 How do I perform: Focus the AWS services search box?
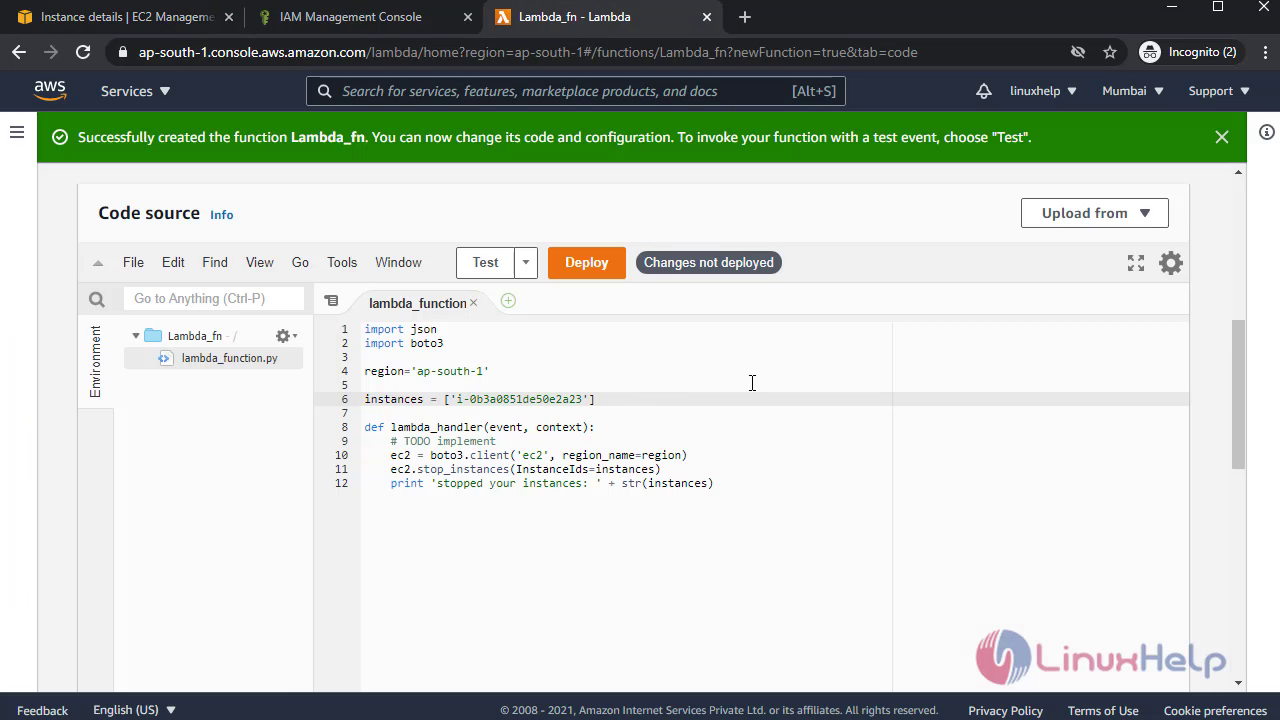point(576,91)
